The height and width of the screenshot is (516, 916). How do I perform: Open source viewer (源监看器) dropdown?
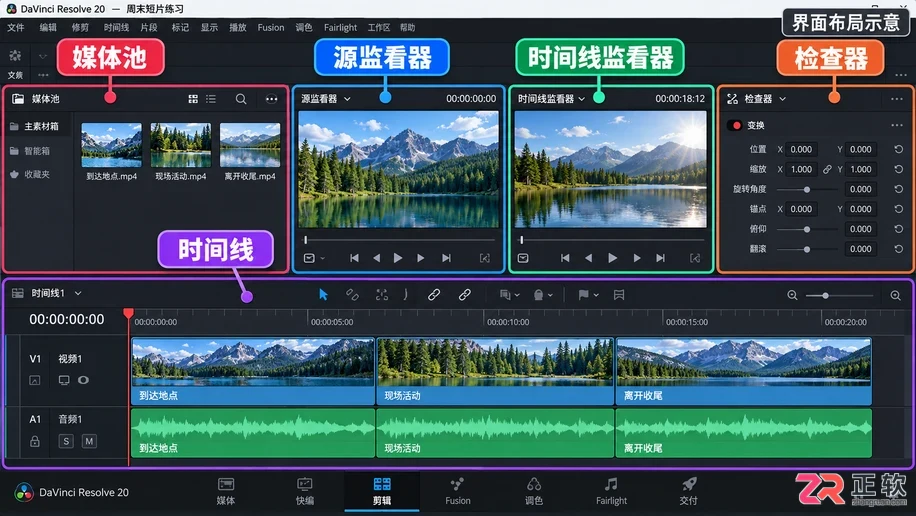[x=347, y=99]
